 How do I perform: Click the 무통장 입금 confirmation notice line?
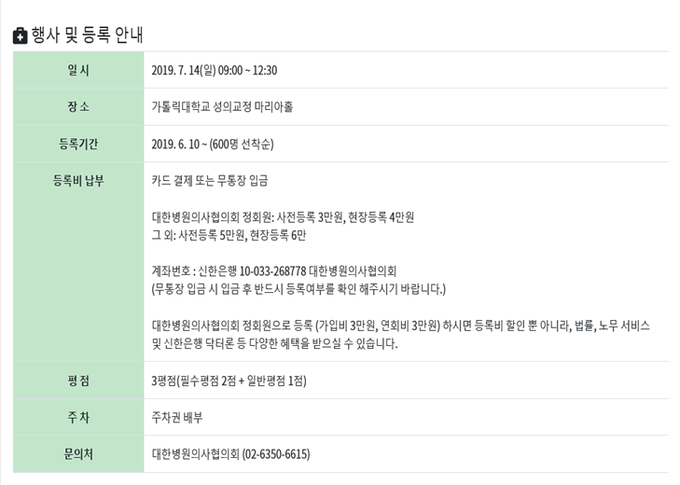[298, 289]
